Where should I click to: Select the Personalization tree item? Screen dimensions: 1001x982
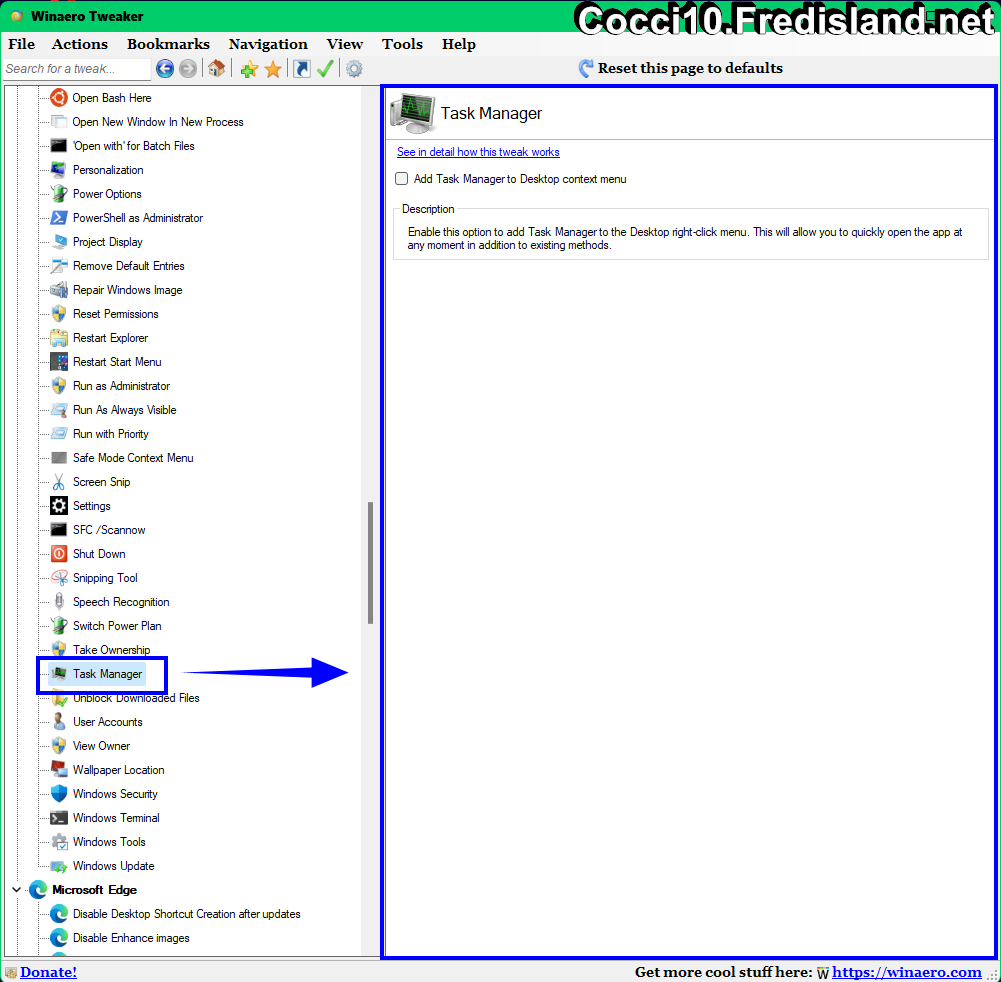pyautogui.click(x=108, y=170)
